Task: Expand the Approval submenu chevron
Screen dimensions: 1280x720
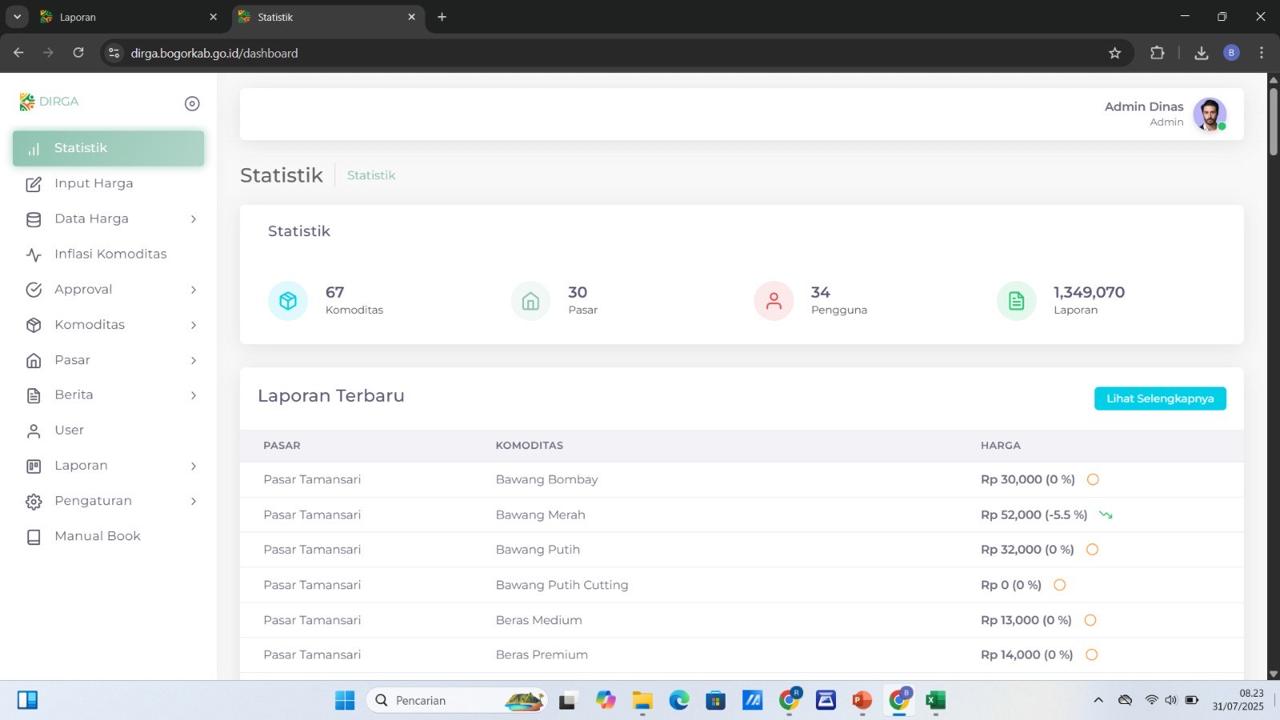Action: pyautogui.click(x=193, y=290)
